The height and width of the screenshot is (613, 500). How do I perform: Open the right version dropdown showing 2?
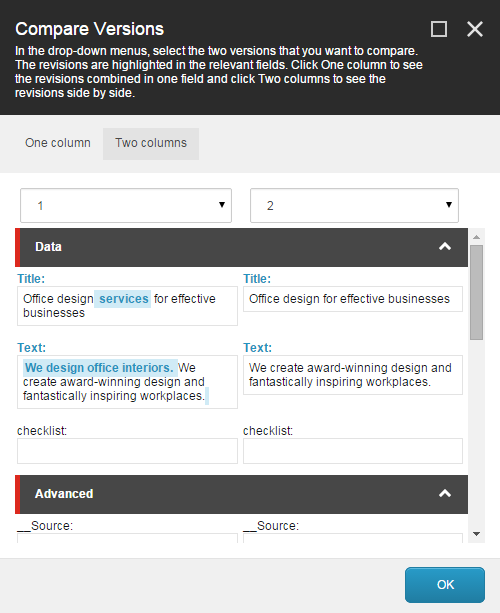(x=354, y=206)
